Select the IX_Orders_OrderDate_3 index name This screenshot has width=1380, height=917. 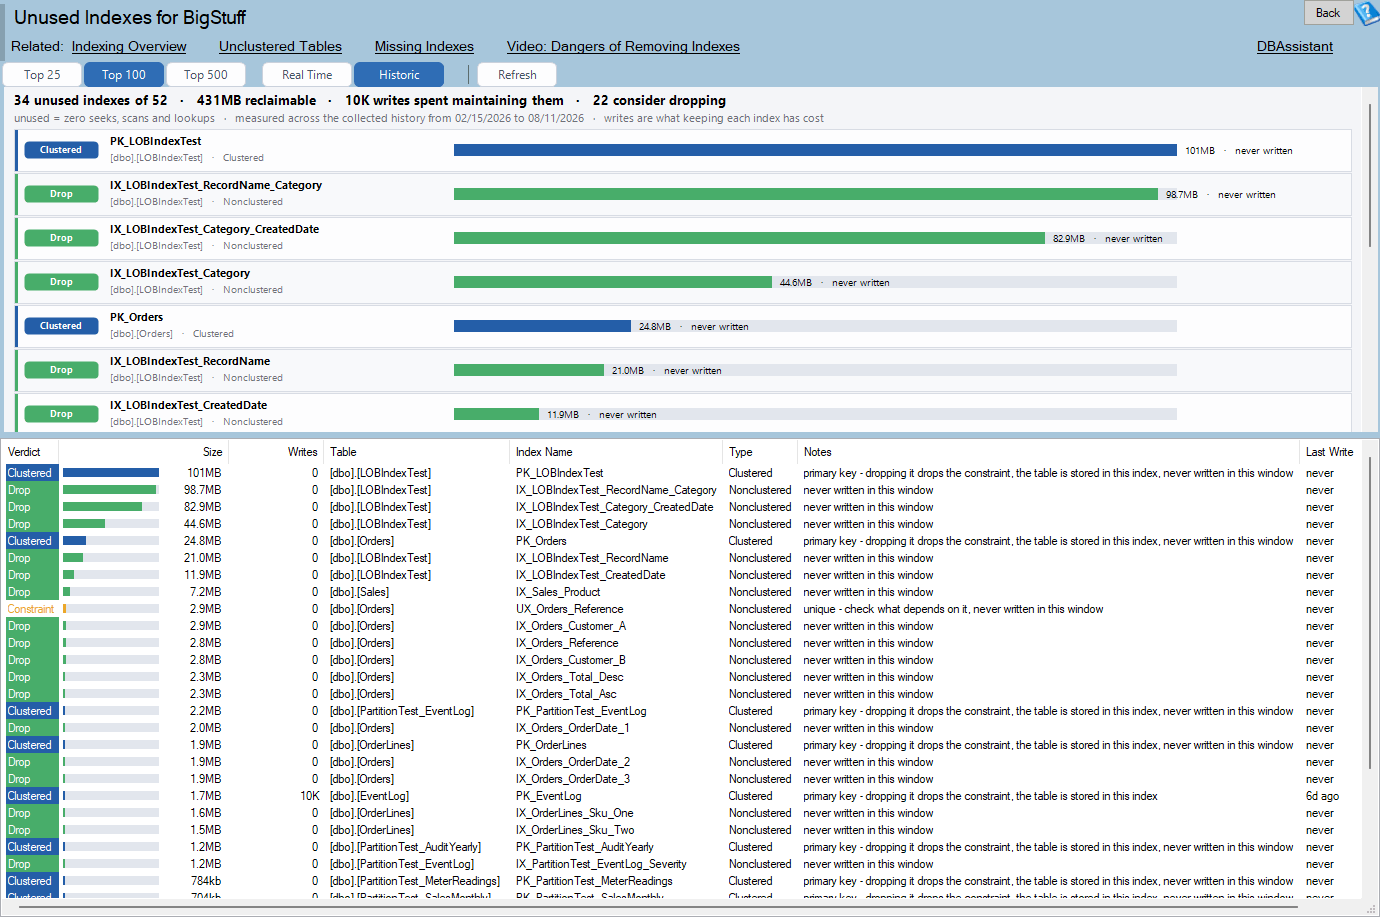573,779
